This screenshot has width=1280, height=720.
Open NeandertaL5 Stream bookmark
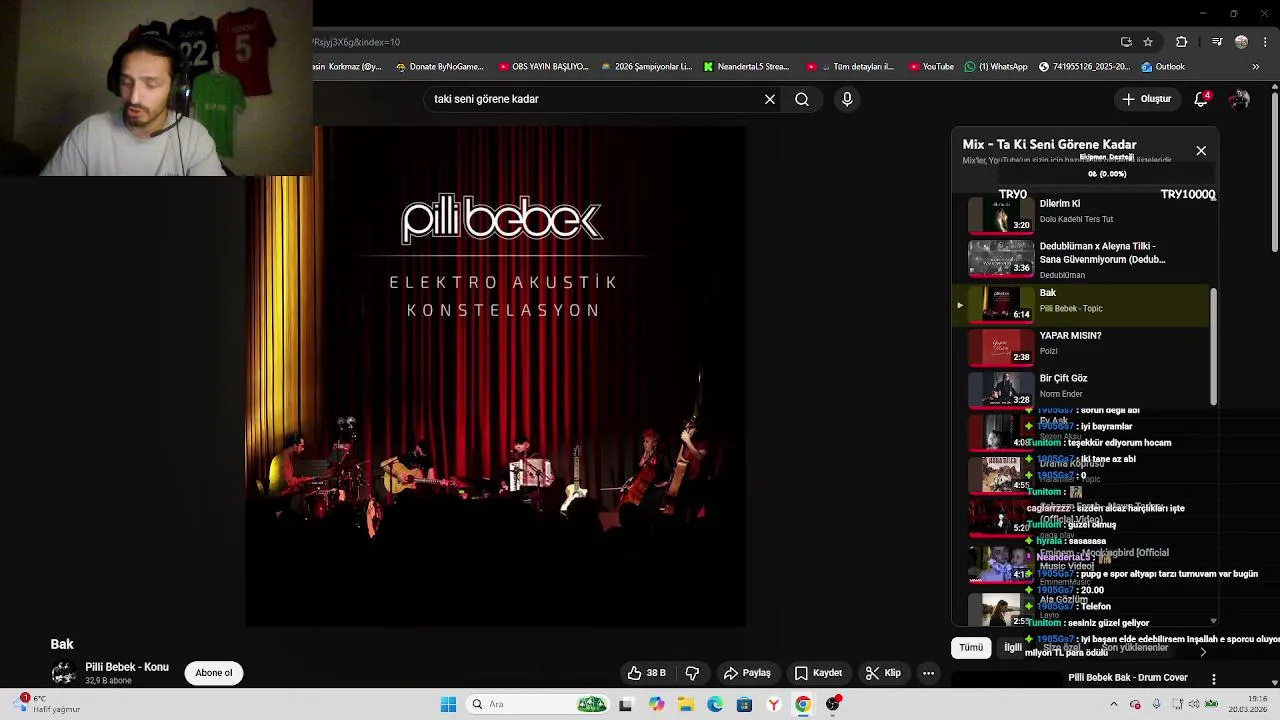pos(746,67)
